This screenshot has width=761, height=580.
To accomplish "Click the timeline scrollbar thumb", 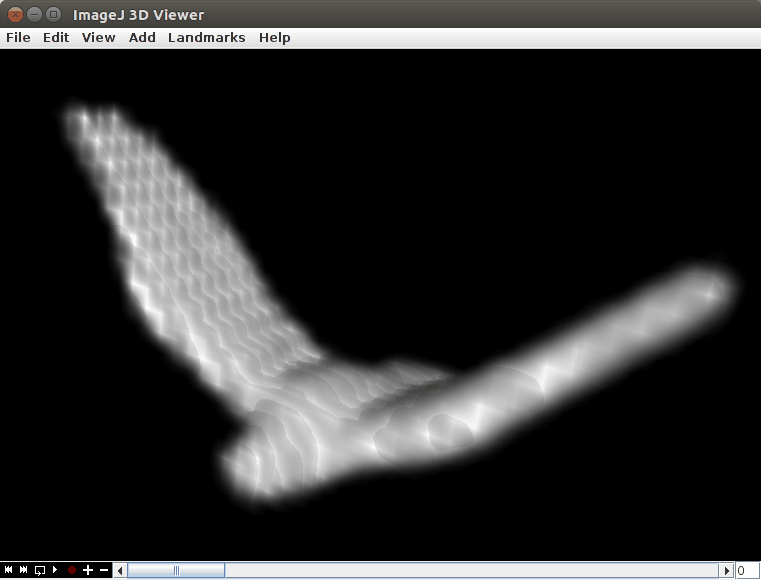I will coord(176,571).
